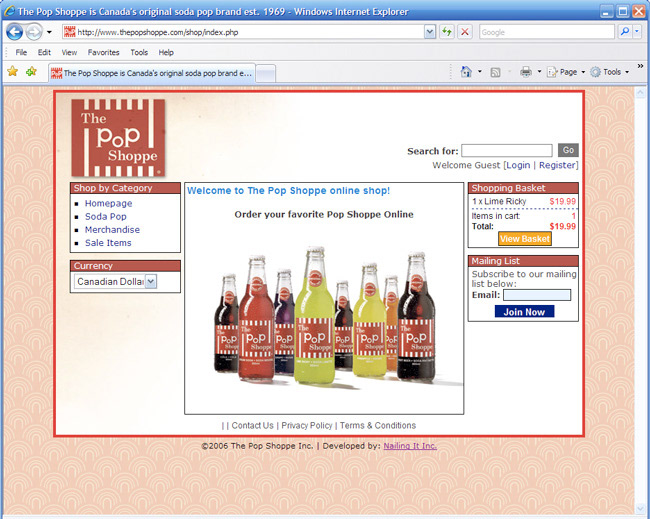Viewport: 650px width, 519px height.
Task: Click the Pop Shoppe favicon in address bar
Action: pos(70,32)
